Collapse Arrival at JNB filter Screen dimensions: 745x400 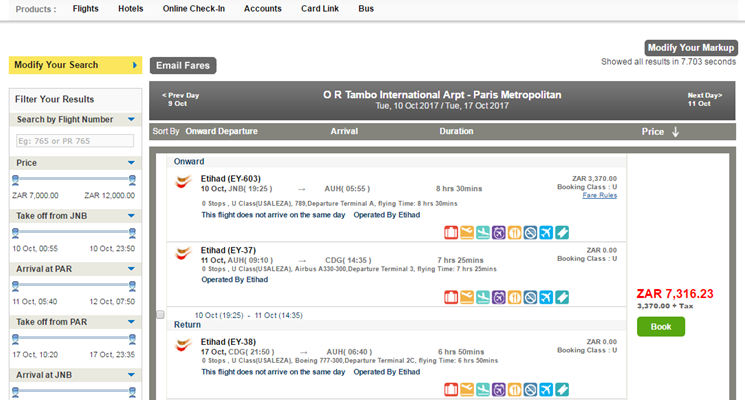tap(131, 375)
